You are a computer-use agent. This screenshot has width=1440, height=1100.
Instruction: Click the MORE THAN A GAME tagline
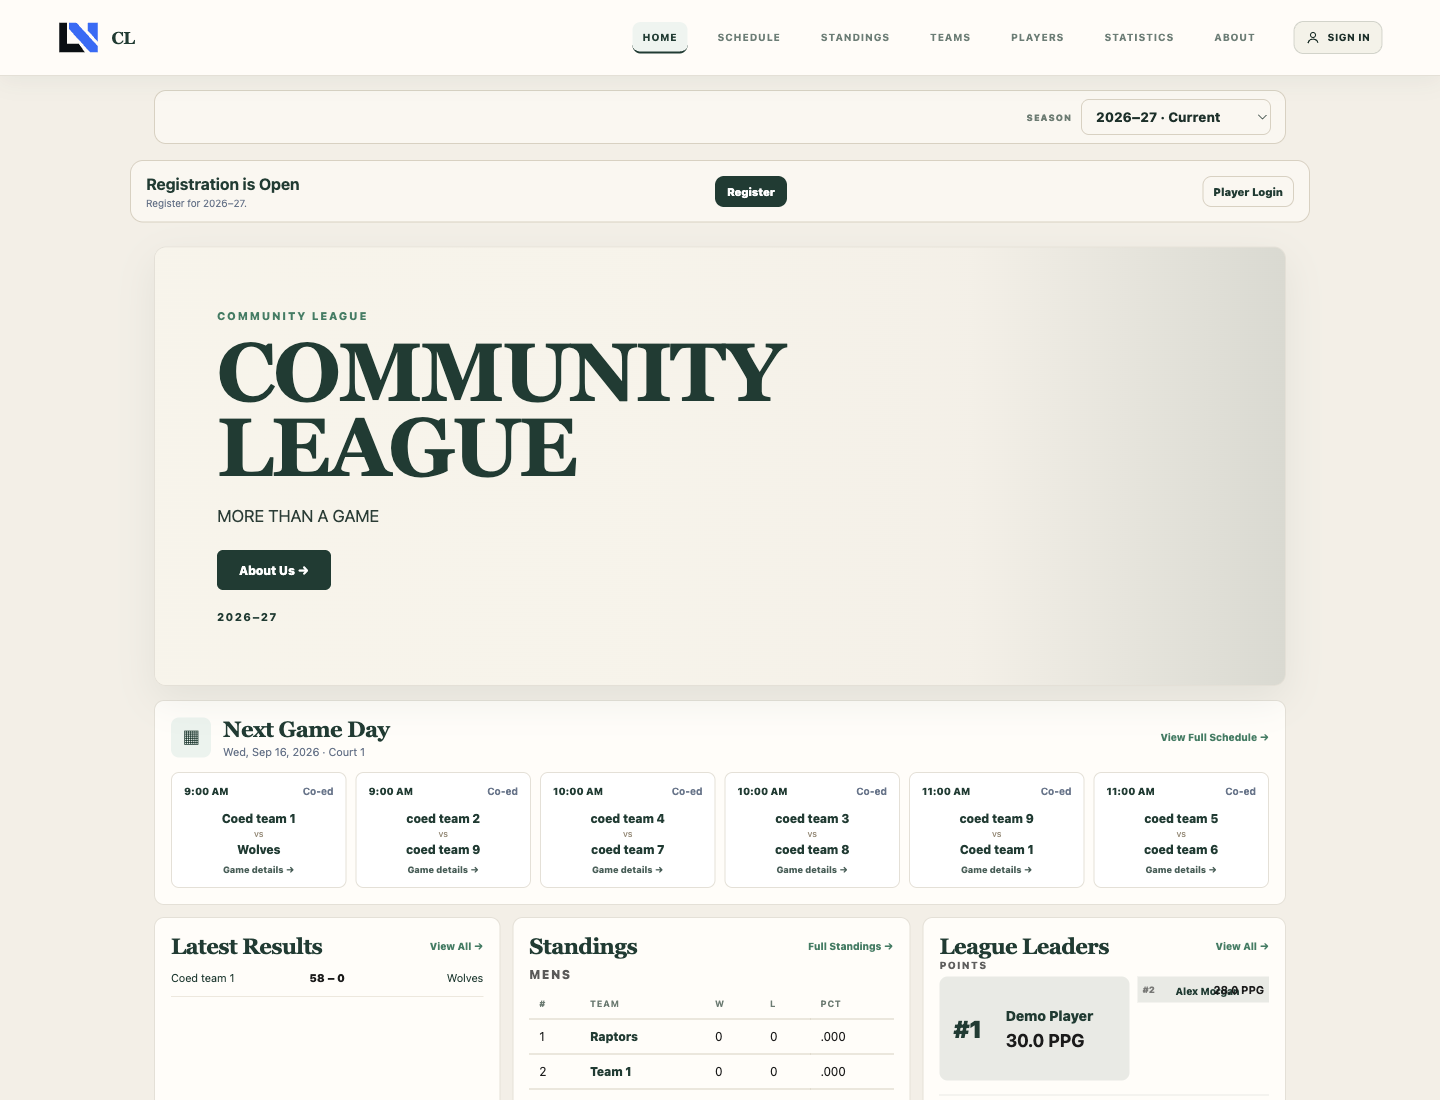pyautogui.click(x=298, y=516)
